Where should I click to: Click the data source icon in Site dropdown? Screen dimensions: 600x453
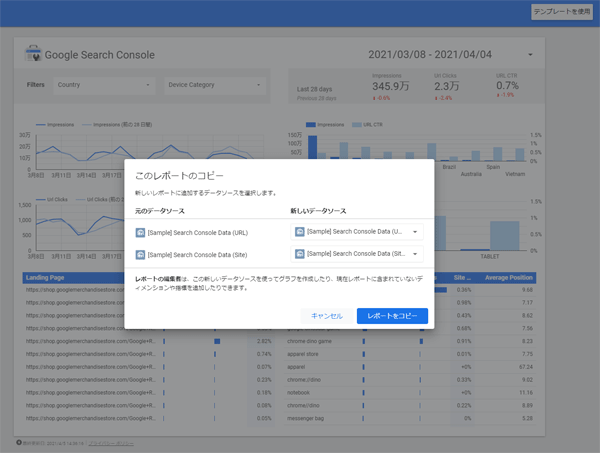point(300,254)
